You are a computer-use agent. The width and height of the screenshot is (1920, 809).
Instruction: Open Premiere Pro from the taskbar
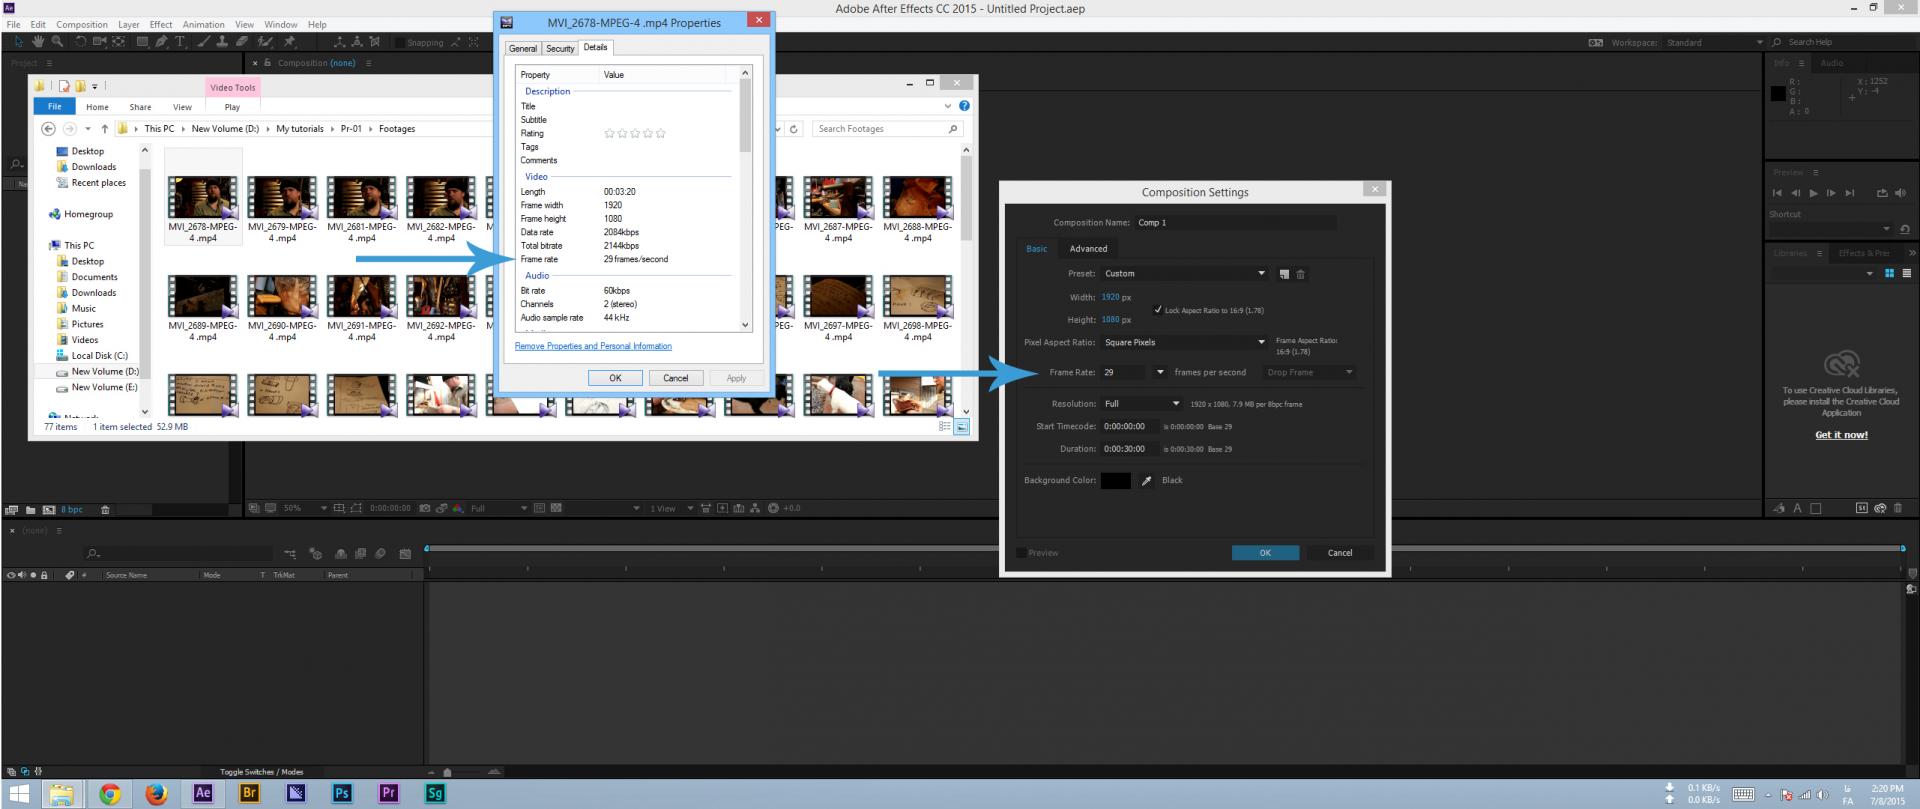coord(389,793)
